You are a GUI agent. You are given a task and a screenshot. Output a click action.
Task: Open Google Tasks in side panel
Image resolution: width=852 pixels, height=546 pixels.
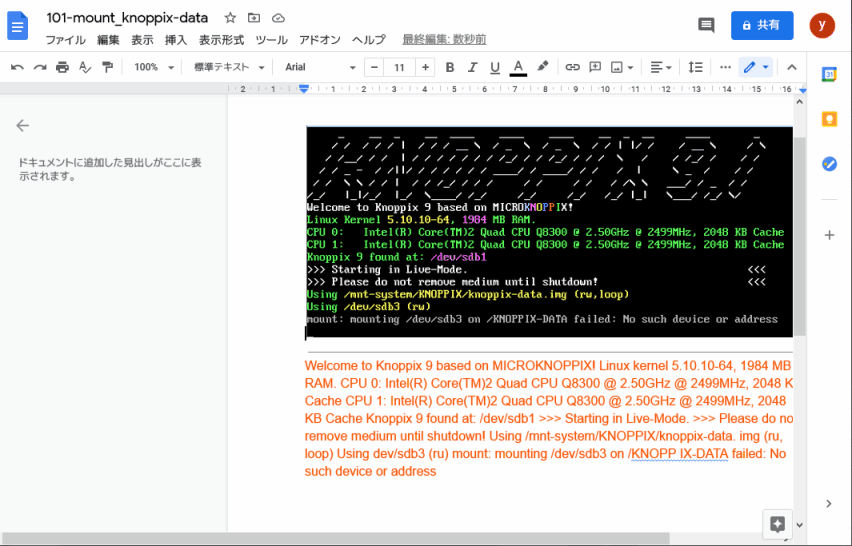pos(829,163)
